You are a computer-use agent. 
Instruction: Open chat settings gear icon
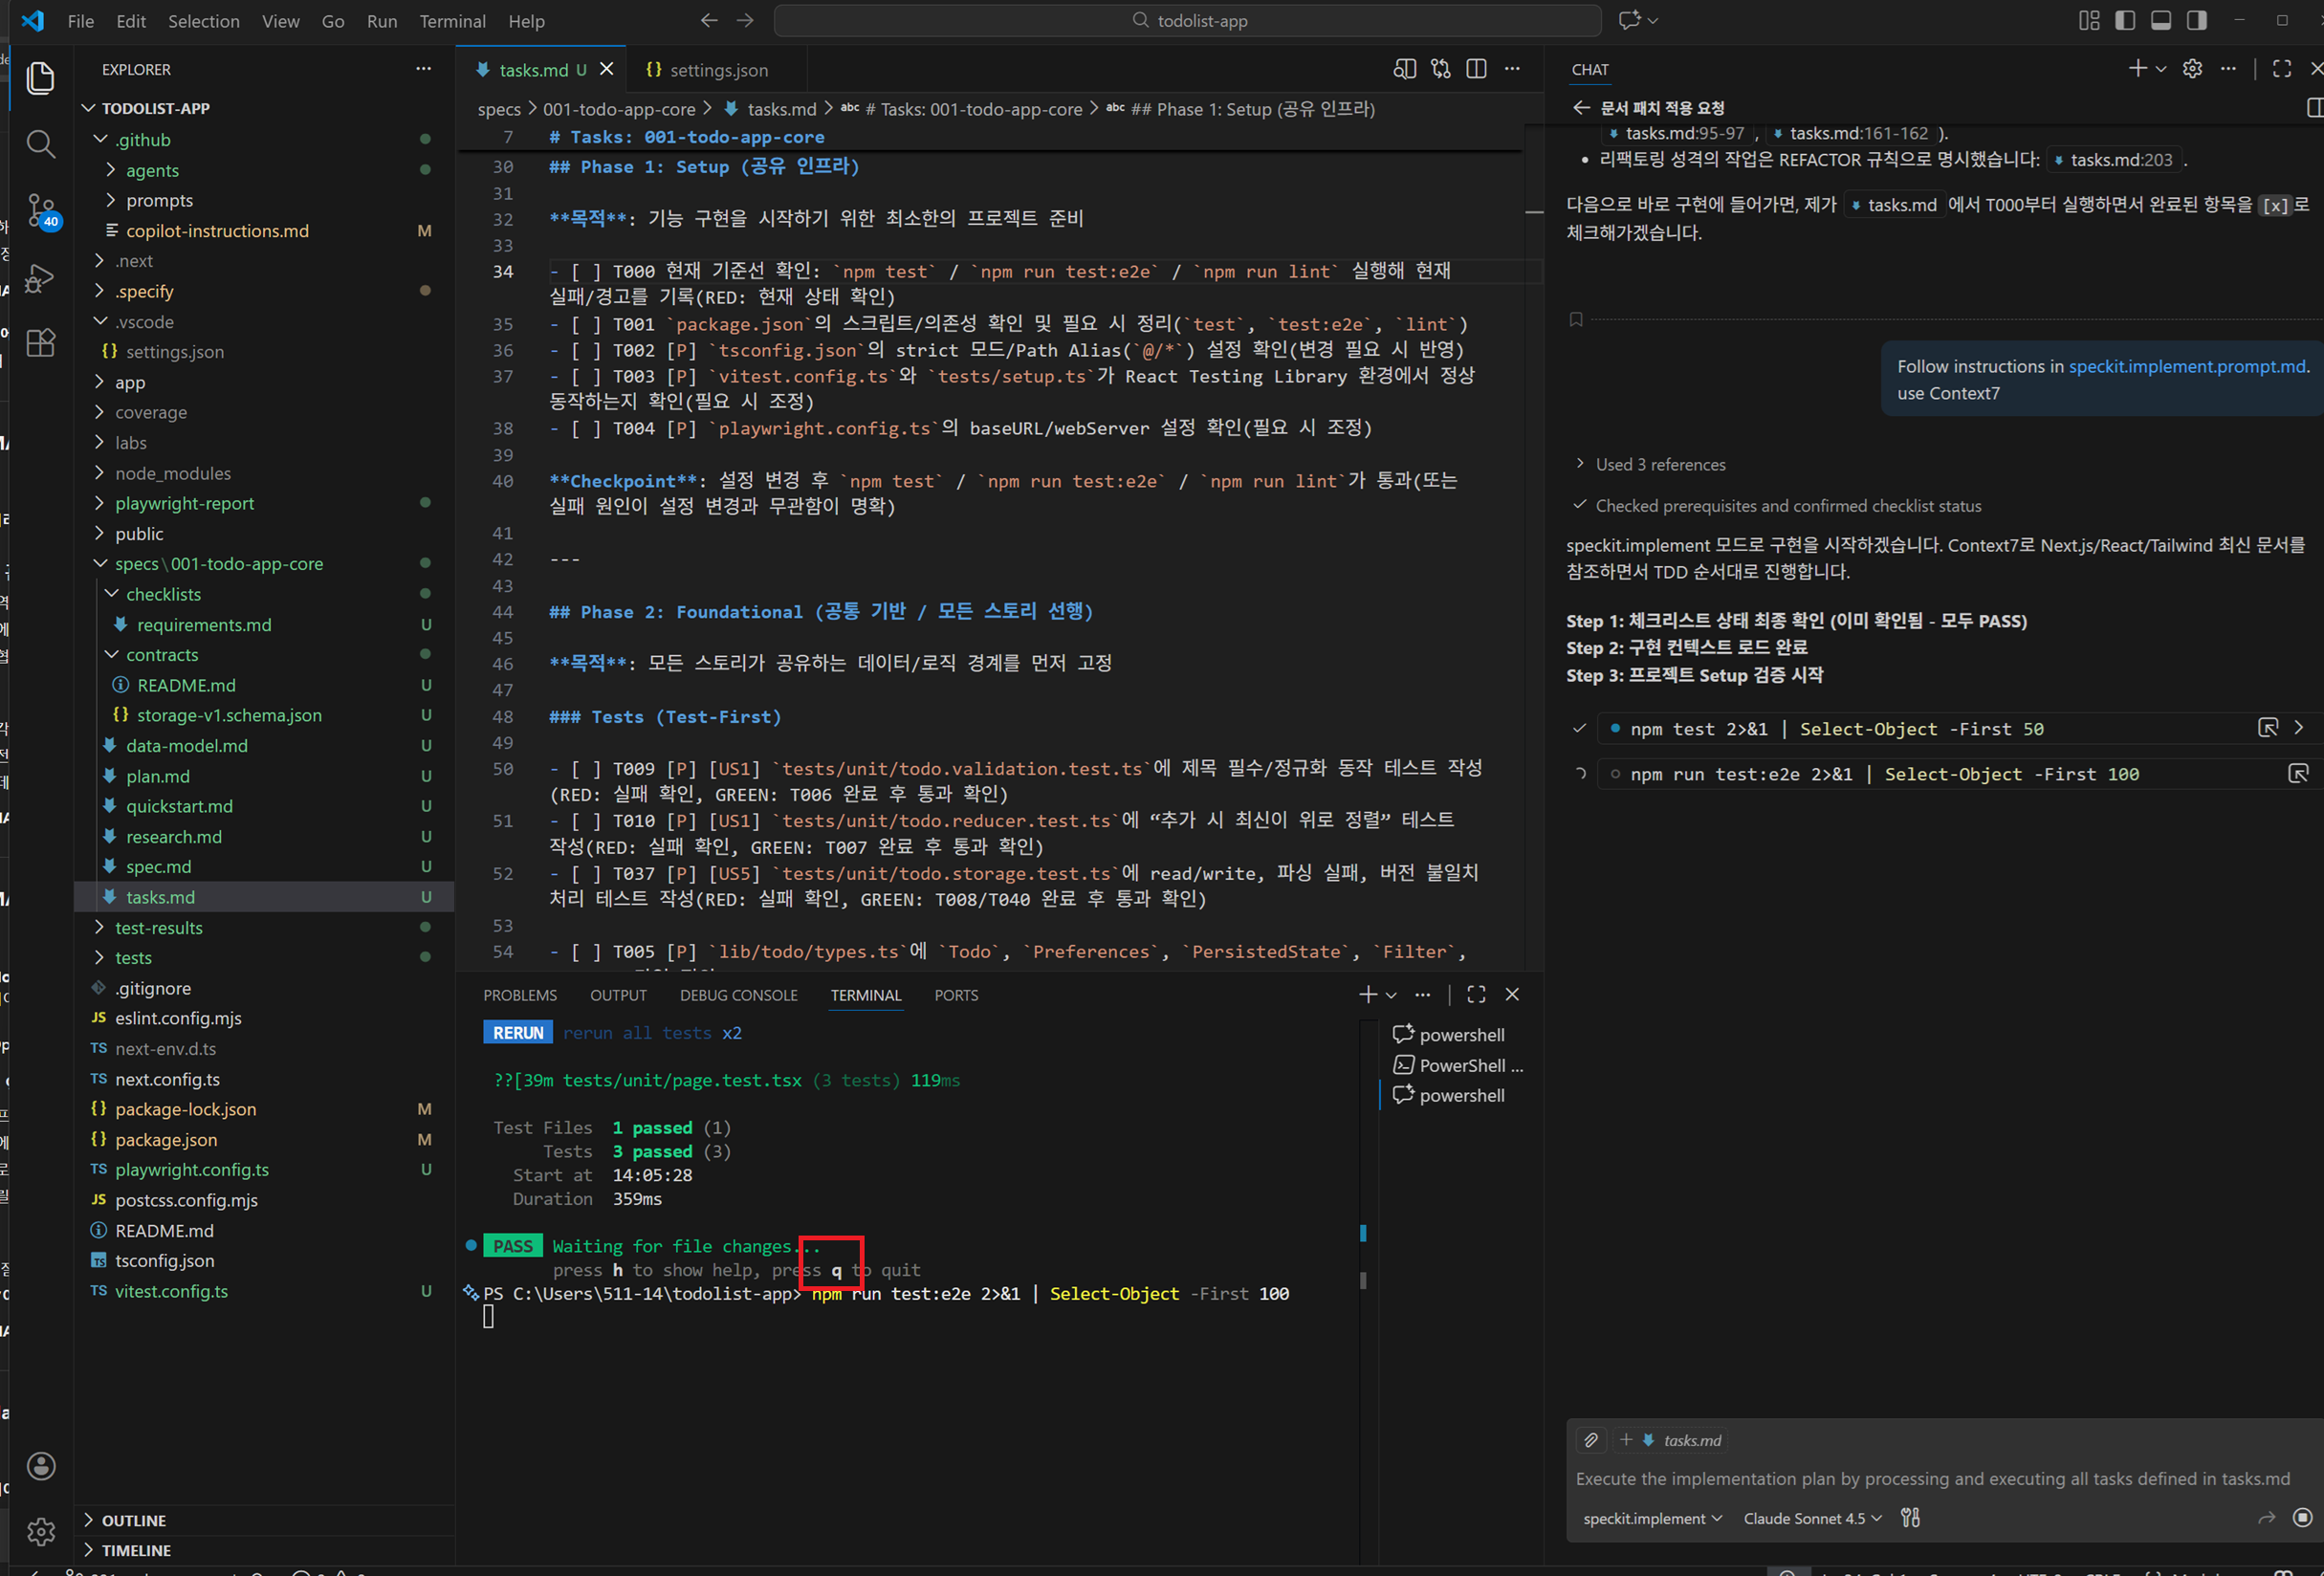2192,69
